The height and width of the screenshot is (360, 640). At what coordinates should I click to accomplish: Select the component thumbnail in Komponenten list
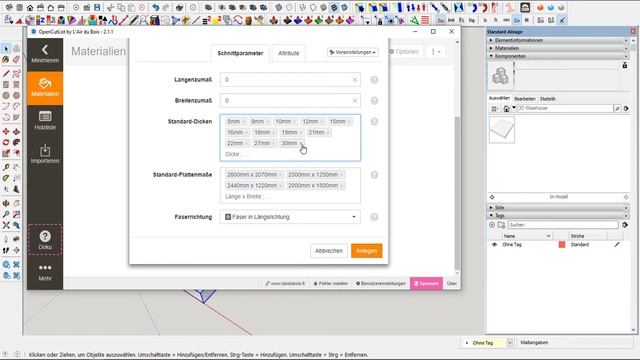[502, 130]
